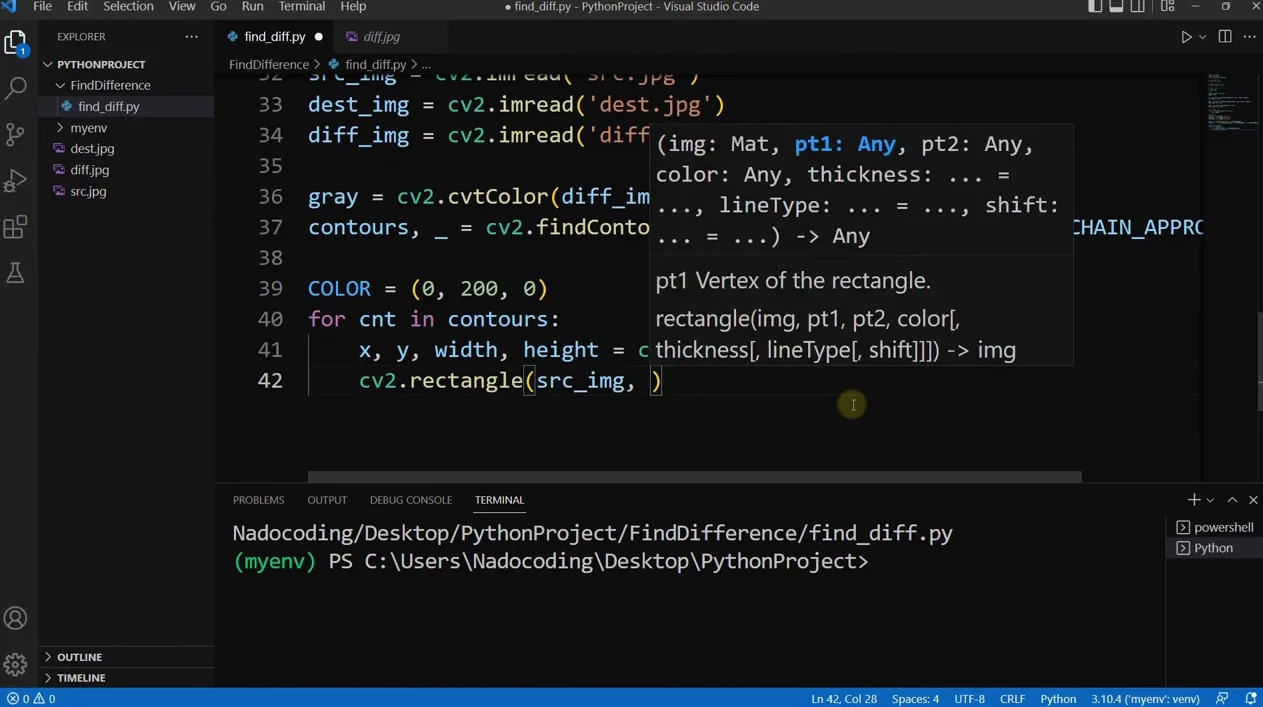The width and height of the screenshot is (1263, 707).
Task: Expand the OUTLINE section
Action: tap(126, 657)
